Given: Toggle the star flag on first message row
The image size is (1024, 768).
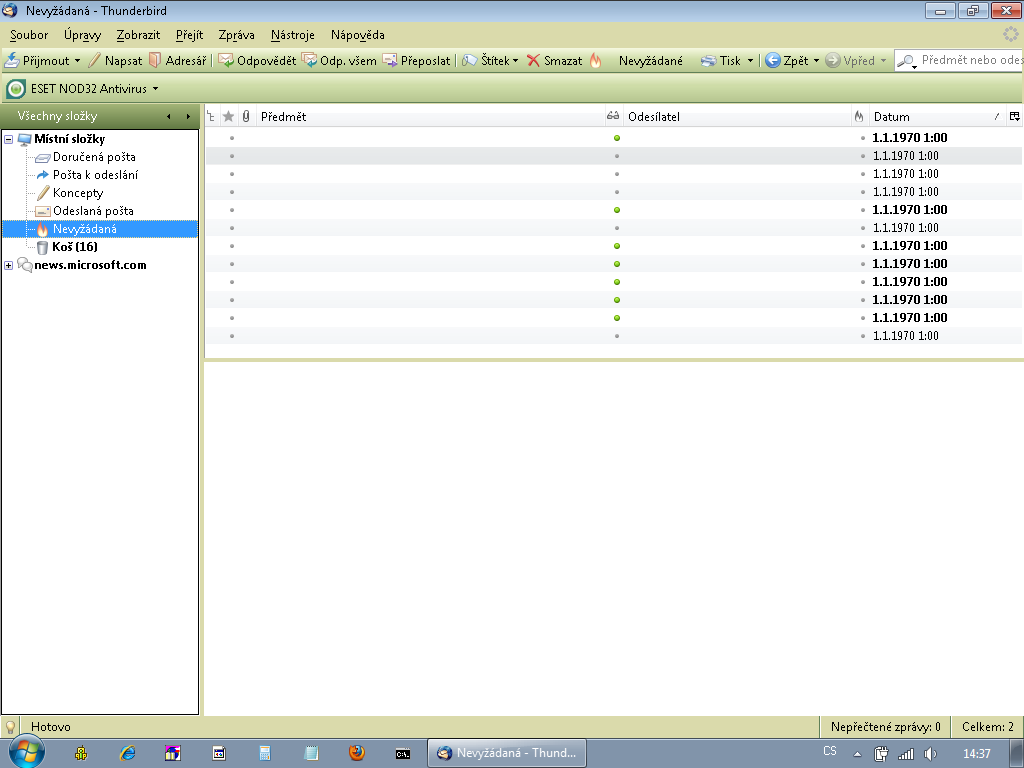Looking at the screenshot, I should pyautogui.click(x=231, y=138).
